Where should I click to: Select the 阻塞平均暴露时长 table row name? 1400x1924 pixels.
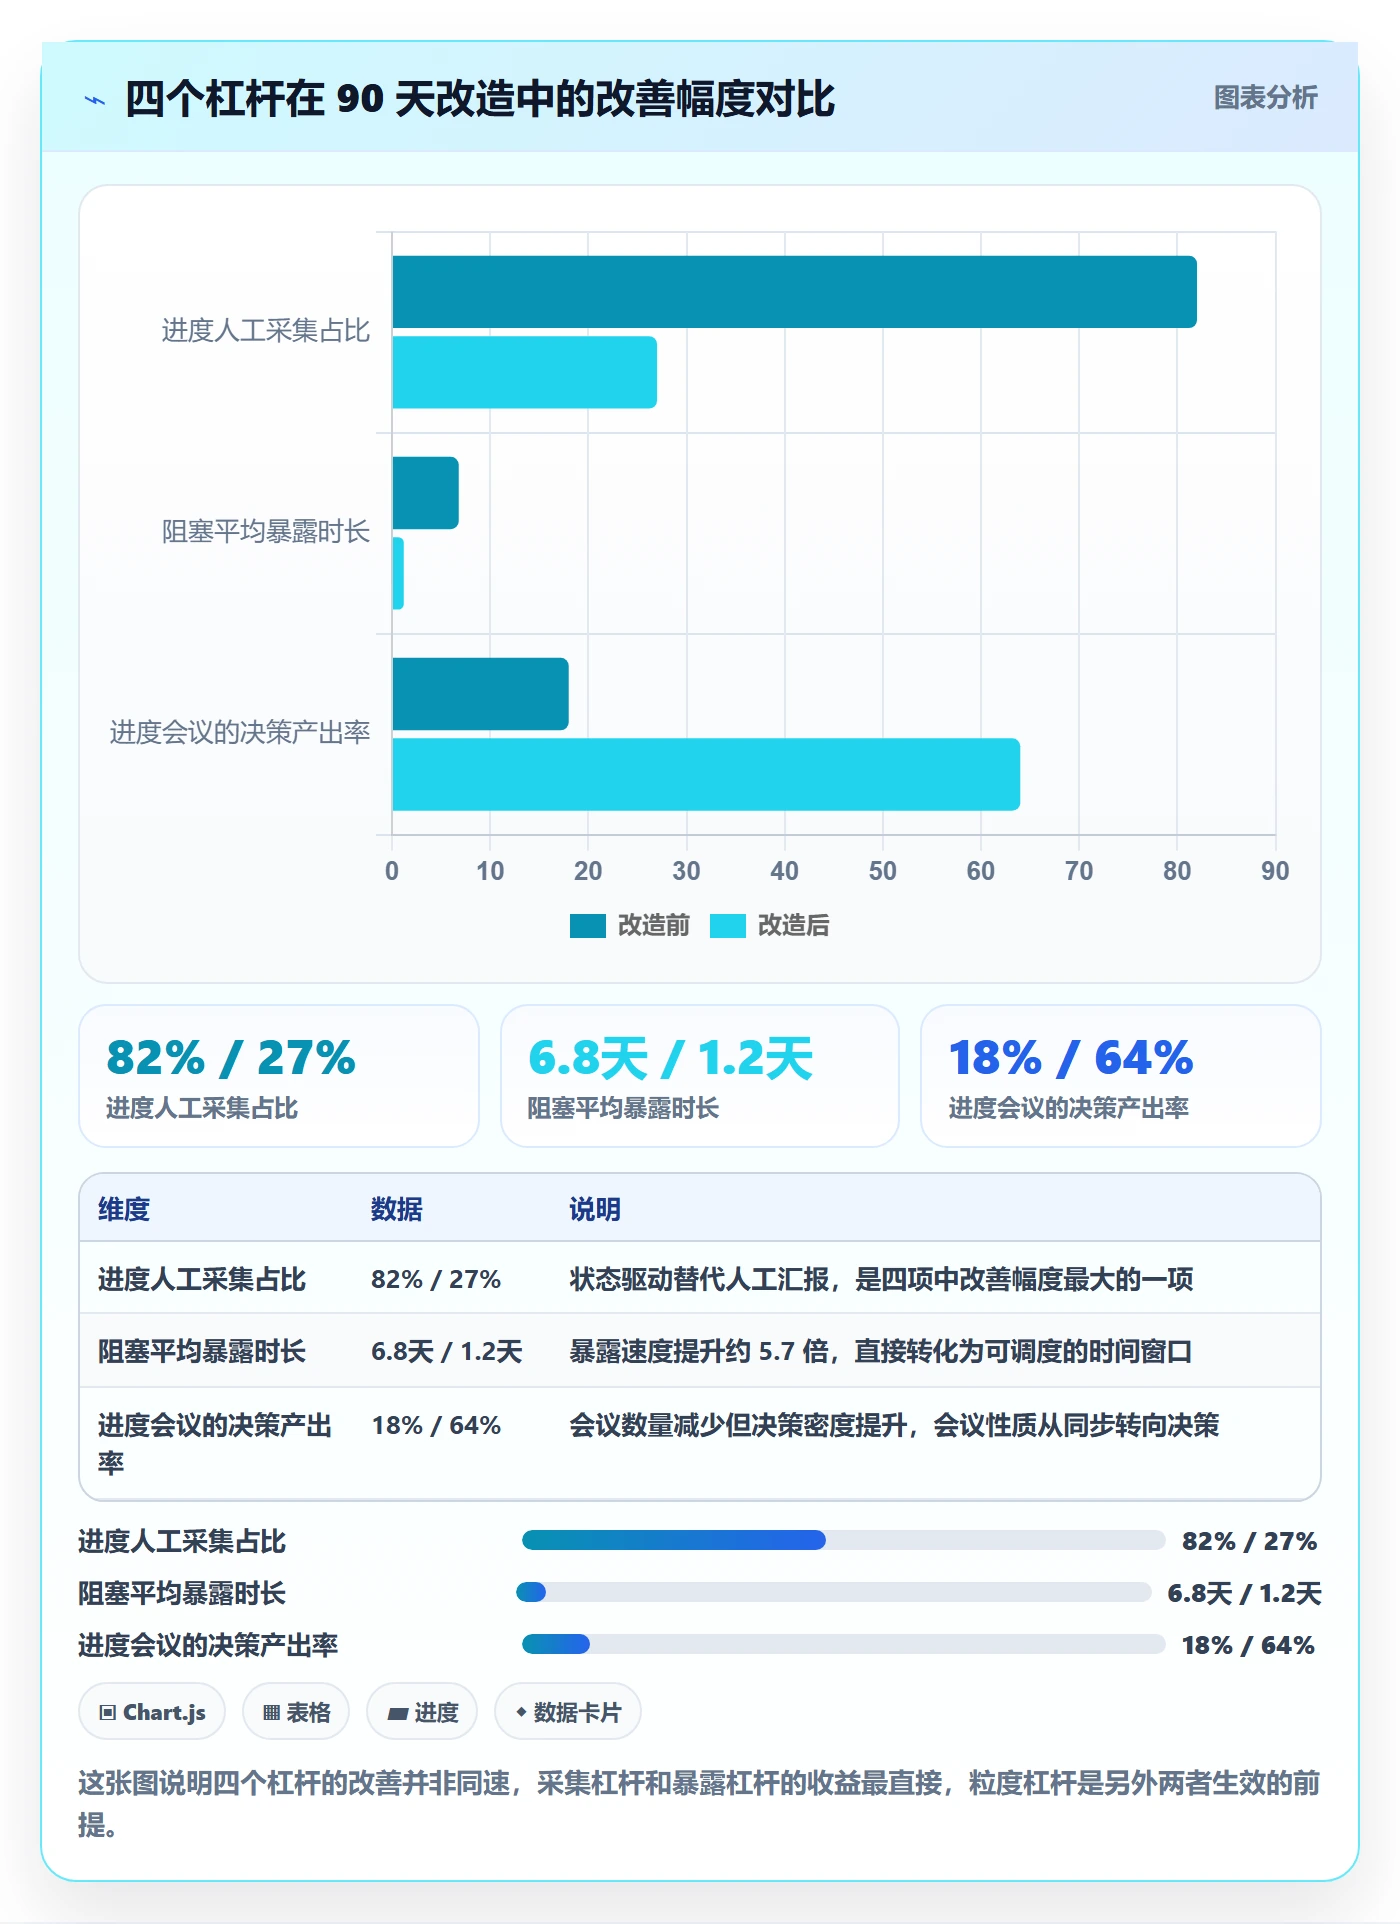(202, 1352)
